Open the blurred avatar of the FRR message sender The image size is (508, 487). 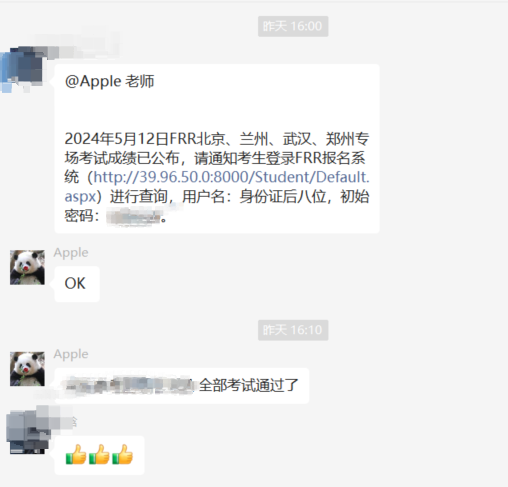[23, 69]
